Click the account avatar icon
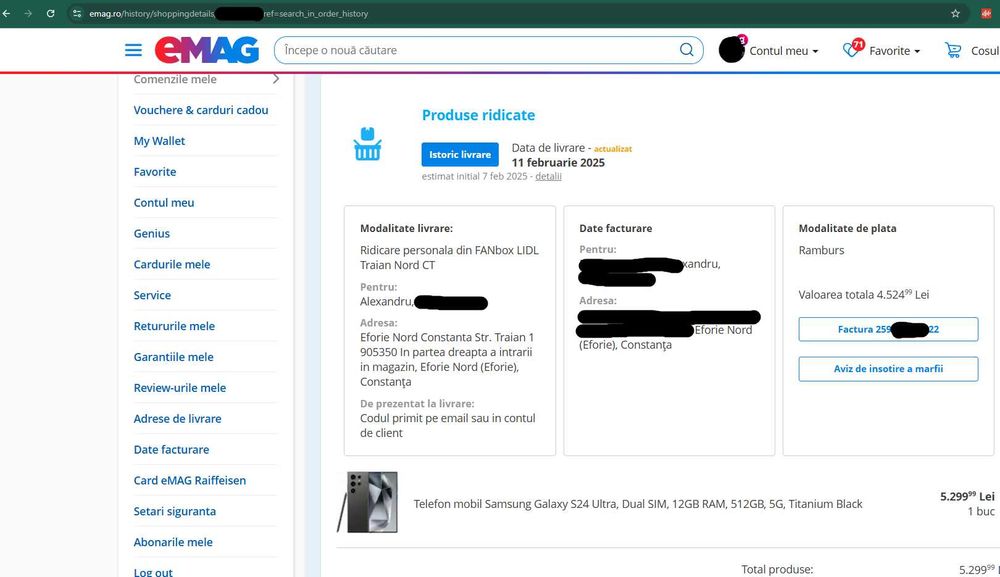Viewport: 1000px width, 577px height. [x=732, y=50]
